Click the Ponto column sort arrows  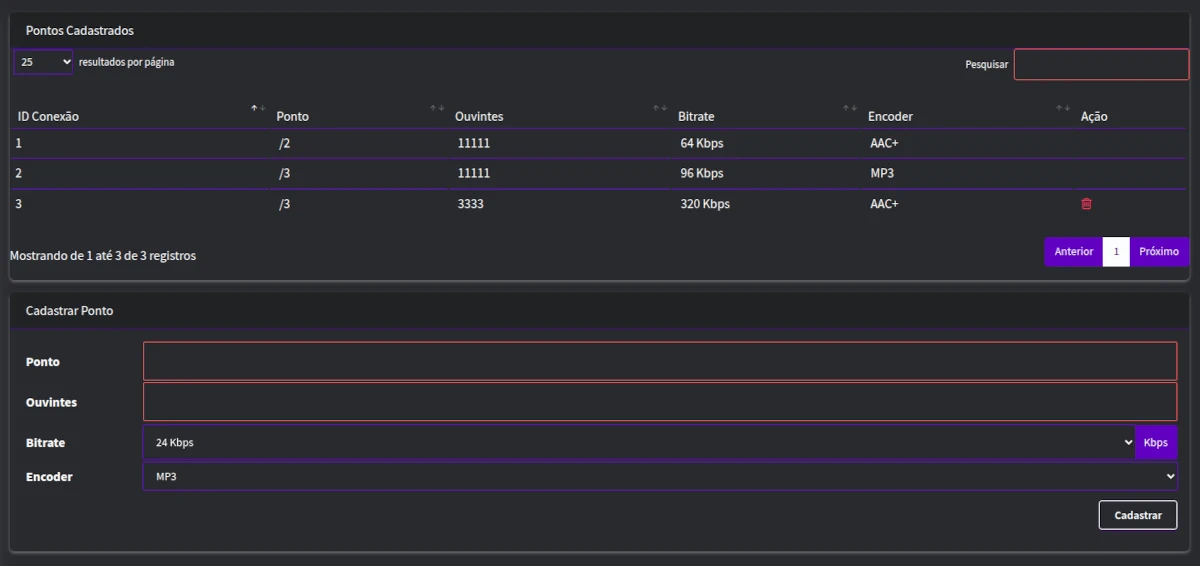437,108
